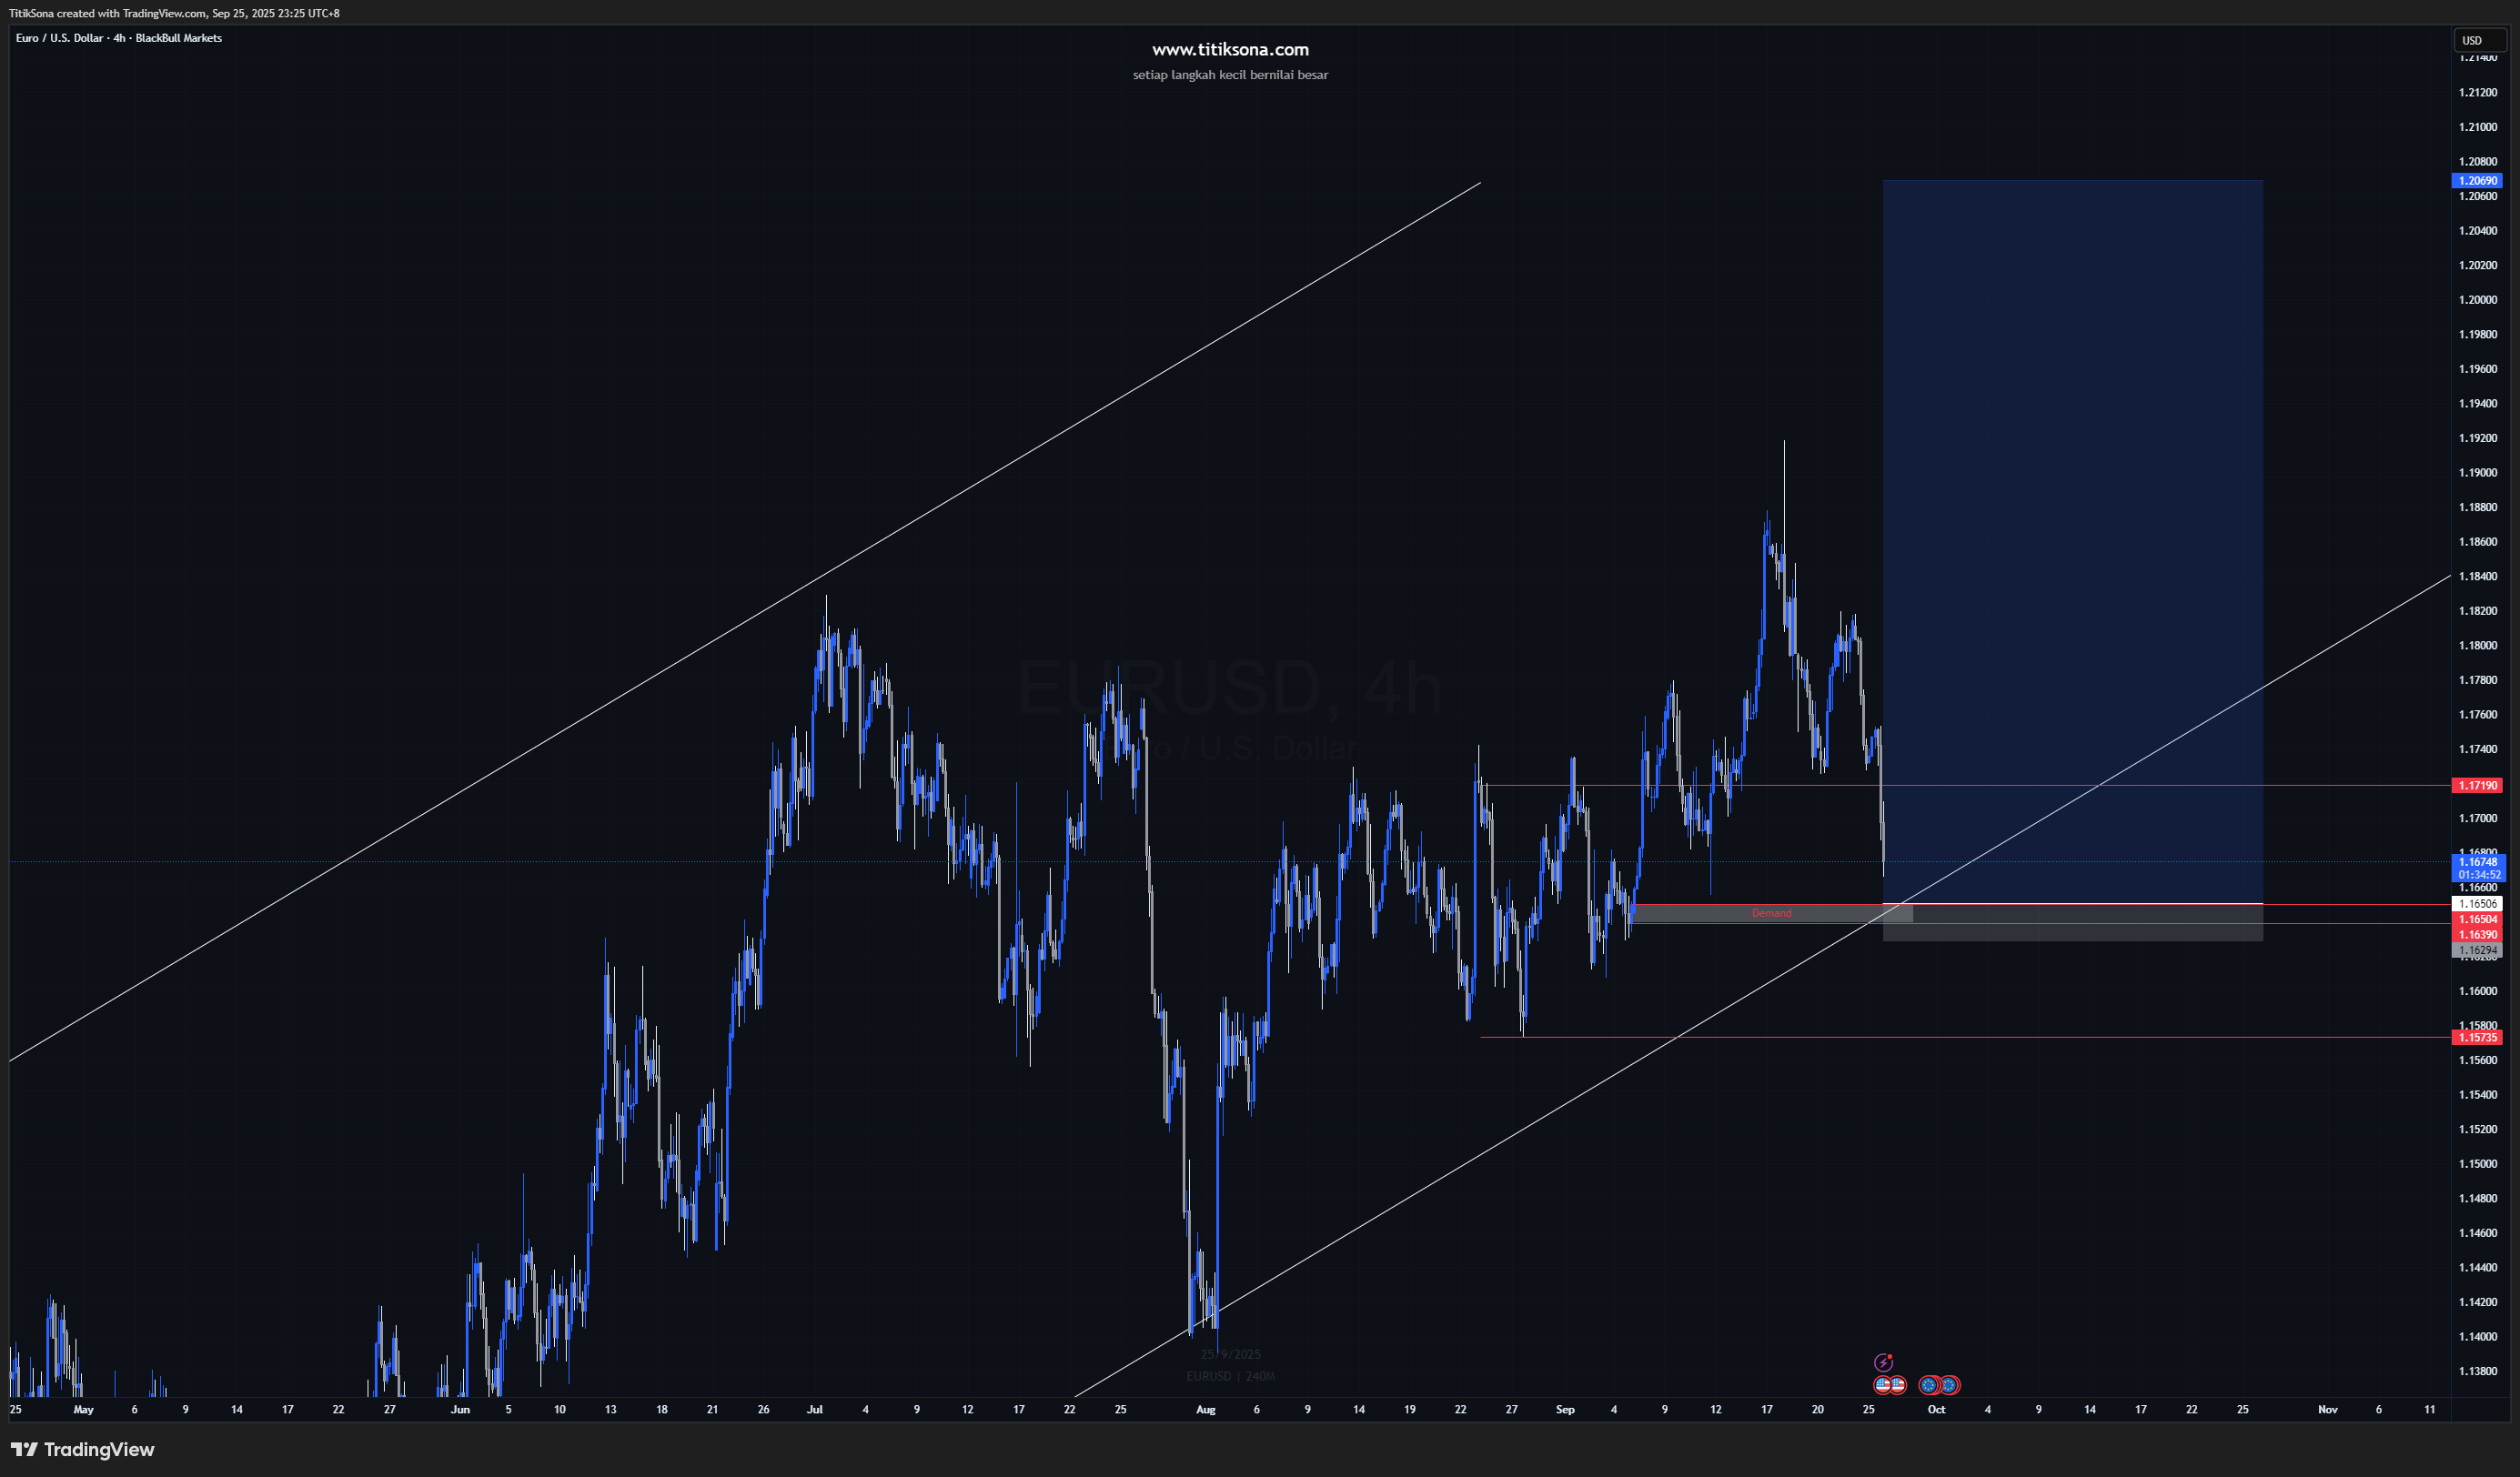2520x1477 pixels.
Task: Click the red 1.15735 price label
Action: 2477,1038
